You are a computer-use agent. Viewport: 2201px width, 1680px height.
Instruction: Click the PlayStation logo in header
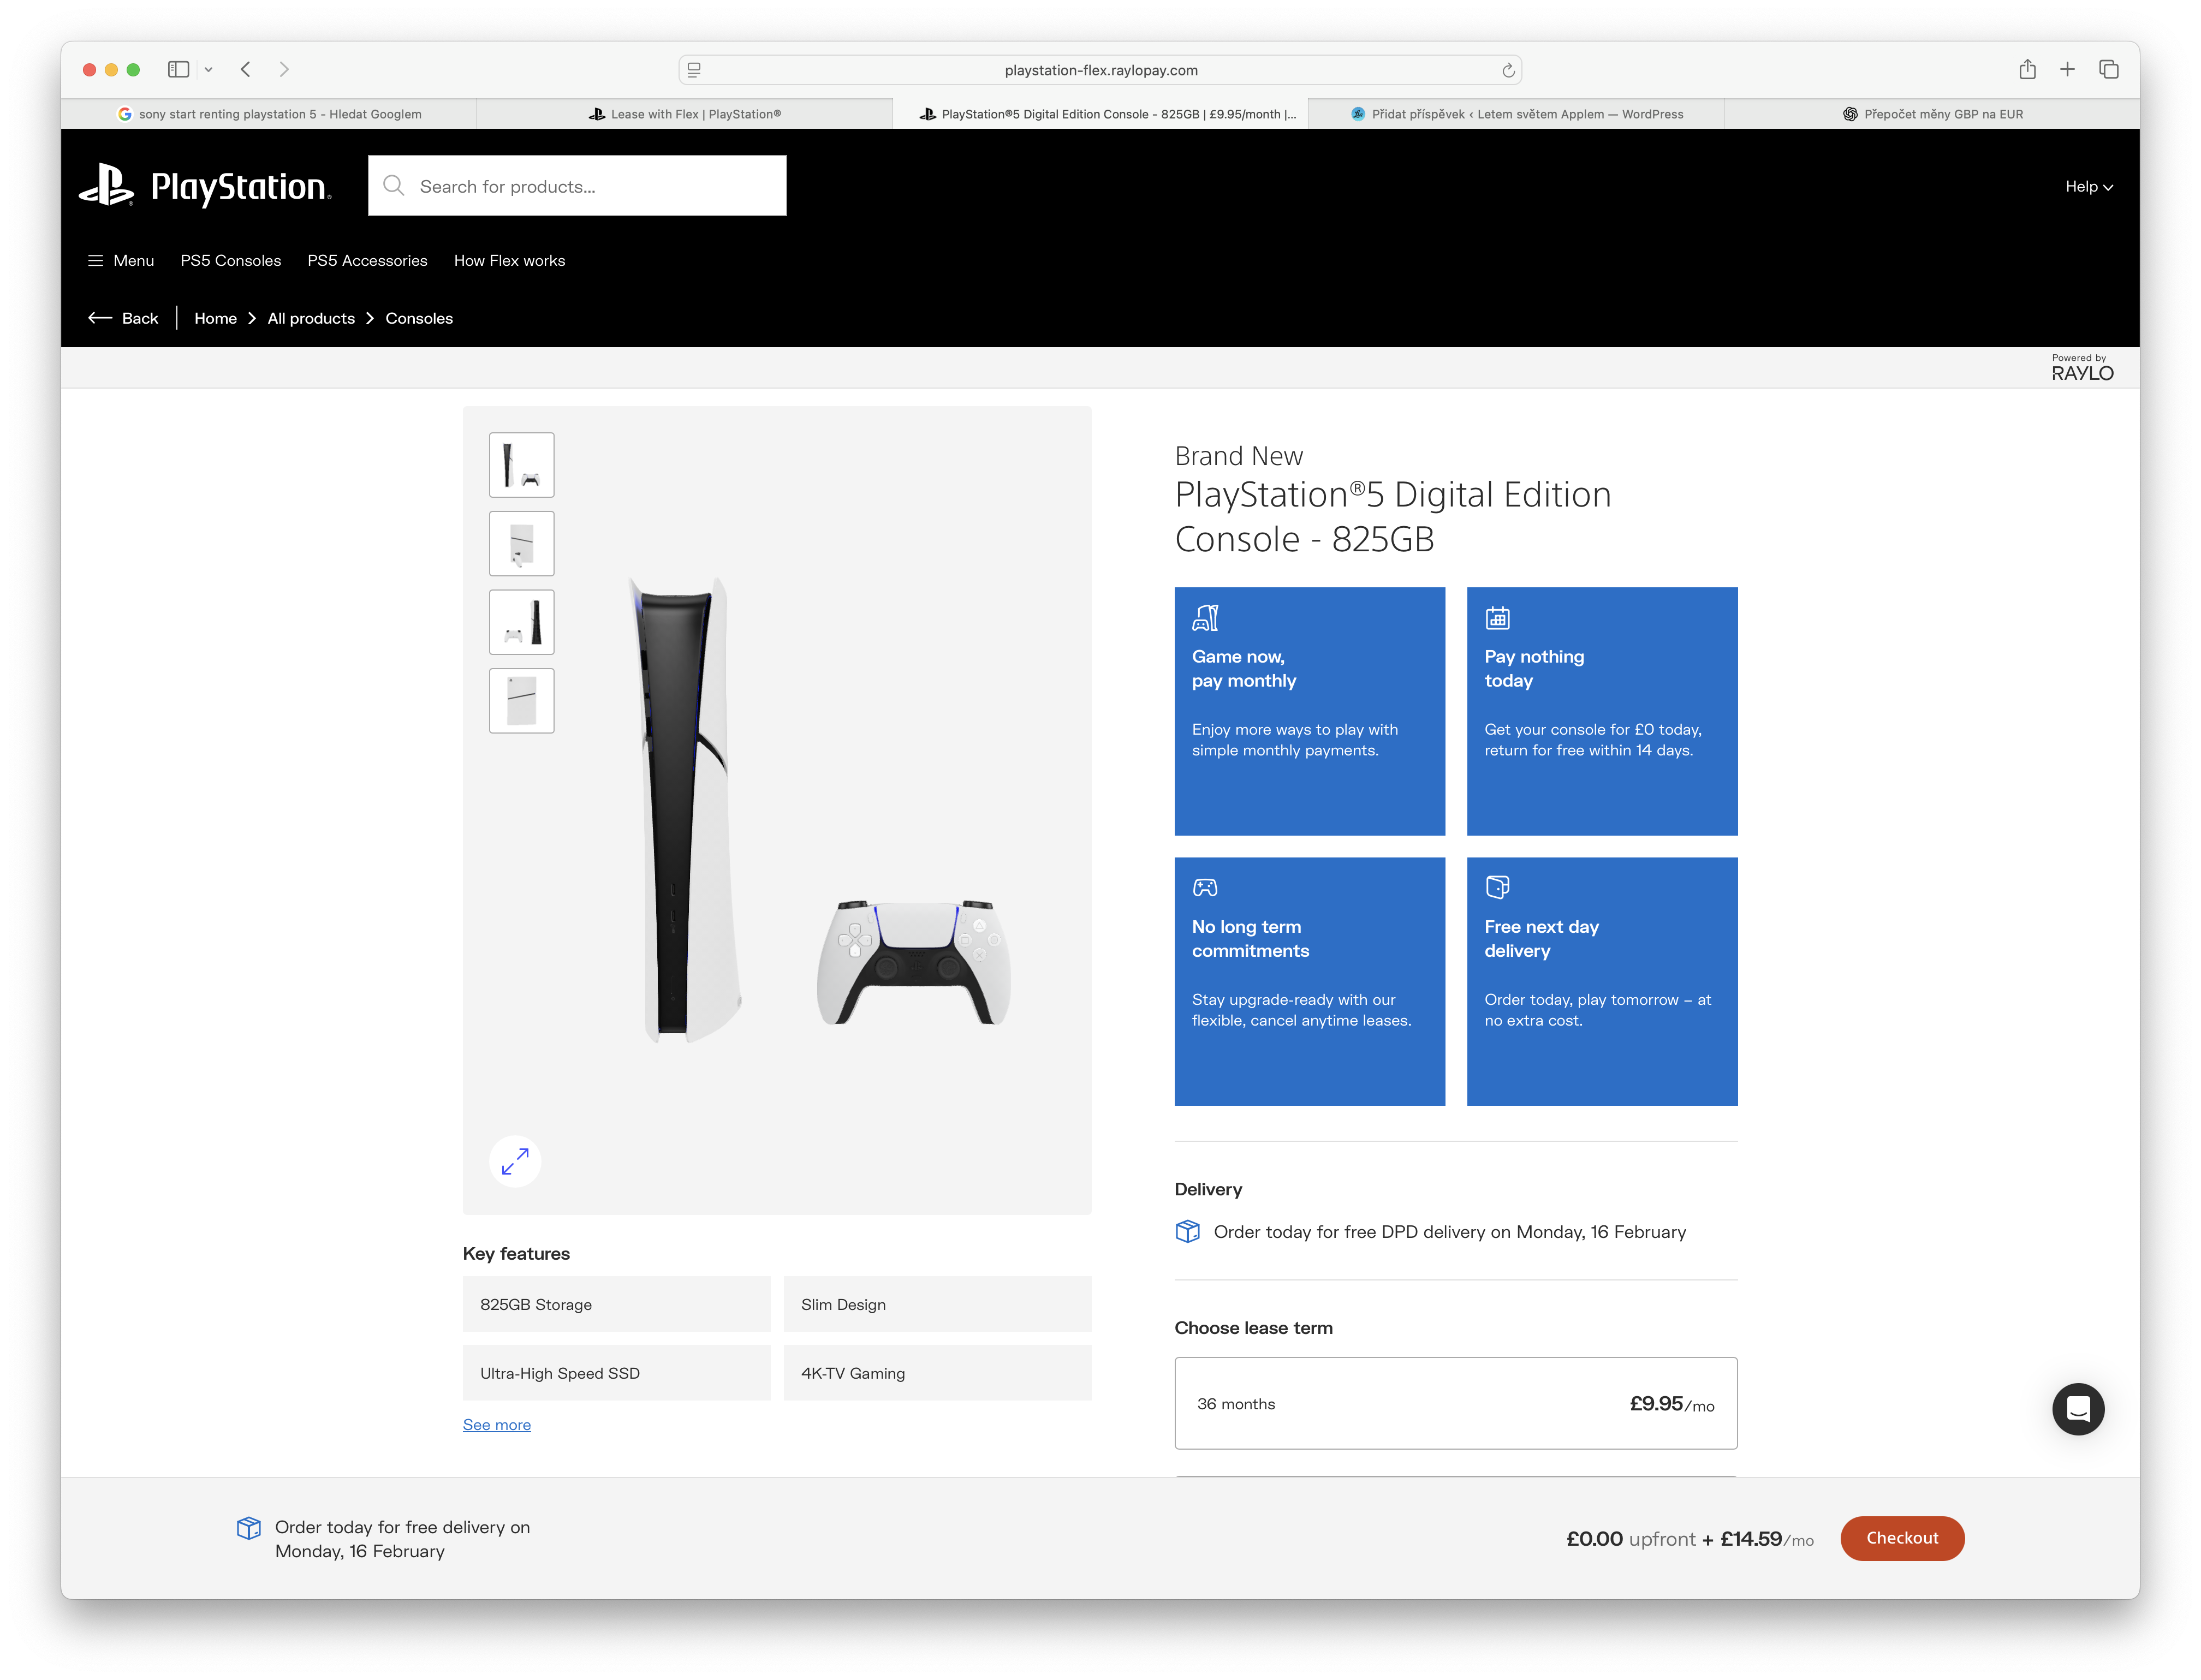[x=205, y=186]
